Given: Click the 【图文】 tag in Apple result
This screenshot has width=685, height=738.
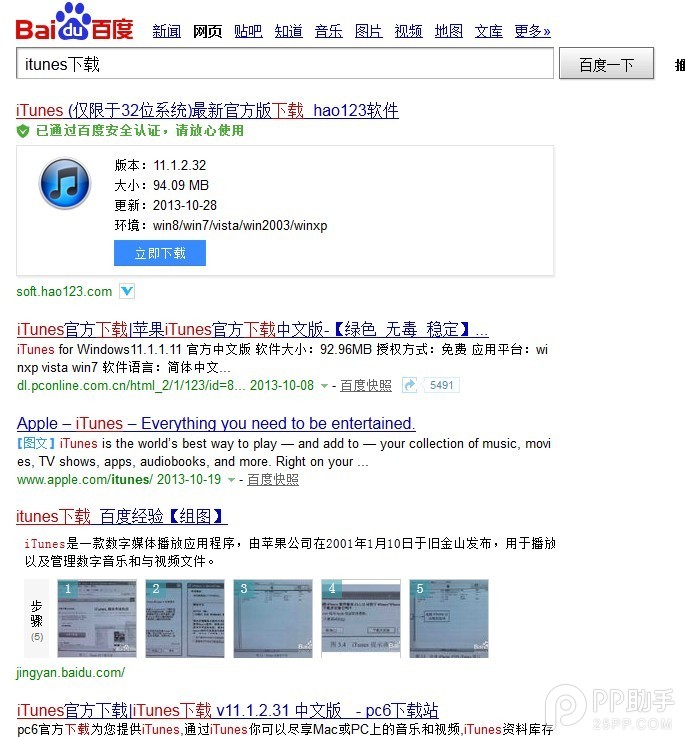Looking at the screenshot, I should click(36, 443).
